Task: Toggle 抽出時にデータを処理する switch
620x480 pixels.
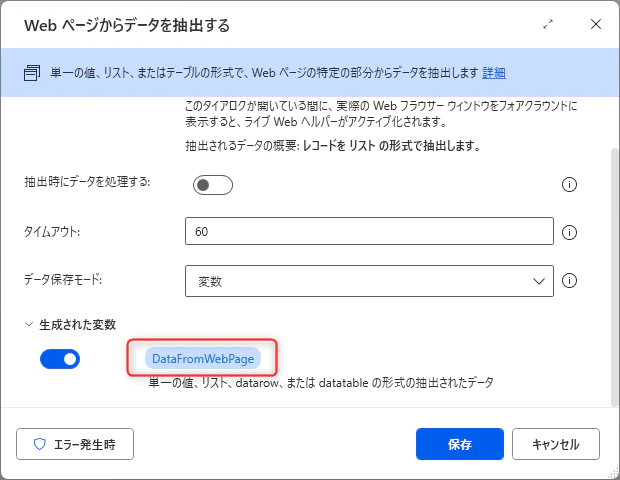Action: pyautogui.click(x=213, y=185)
